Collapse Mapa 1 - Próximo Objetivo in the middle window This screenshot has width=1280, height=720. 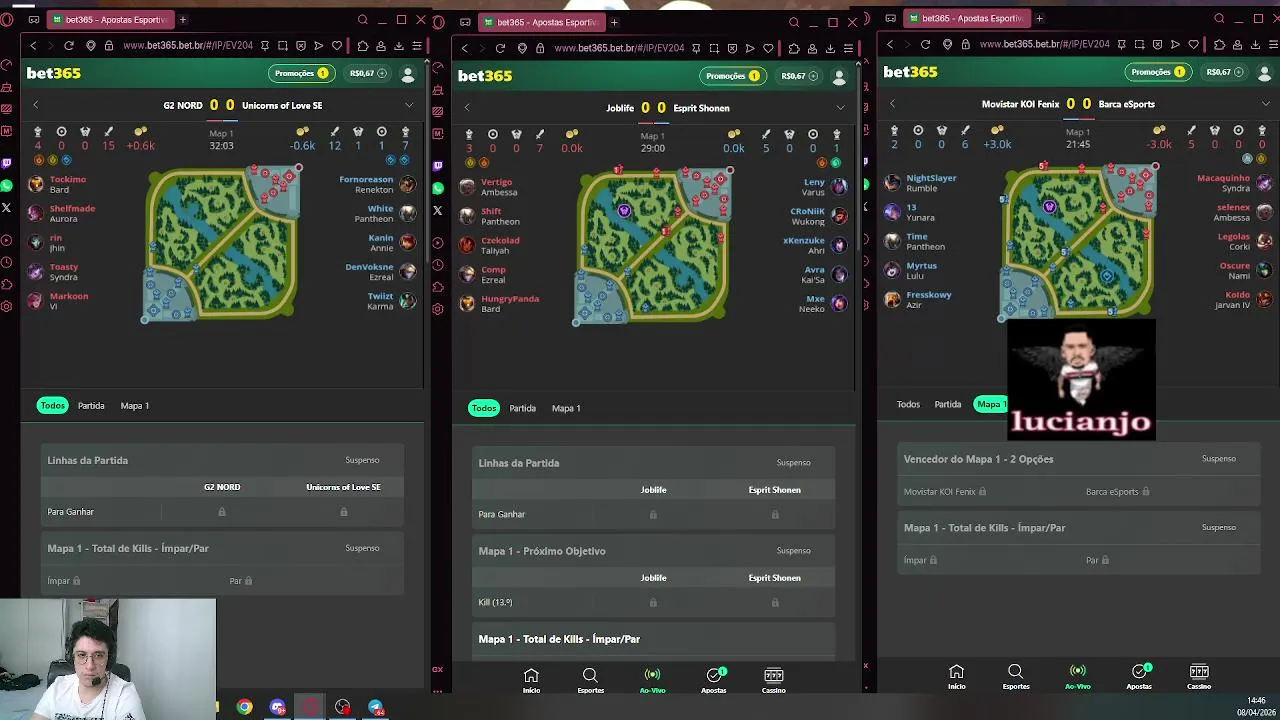[x=653, y=551]
